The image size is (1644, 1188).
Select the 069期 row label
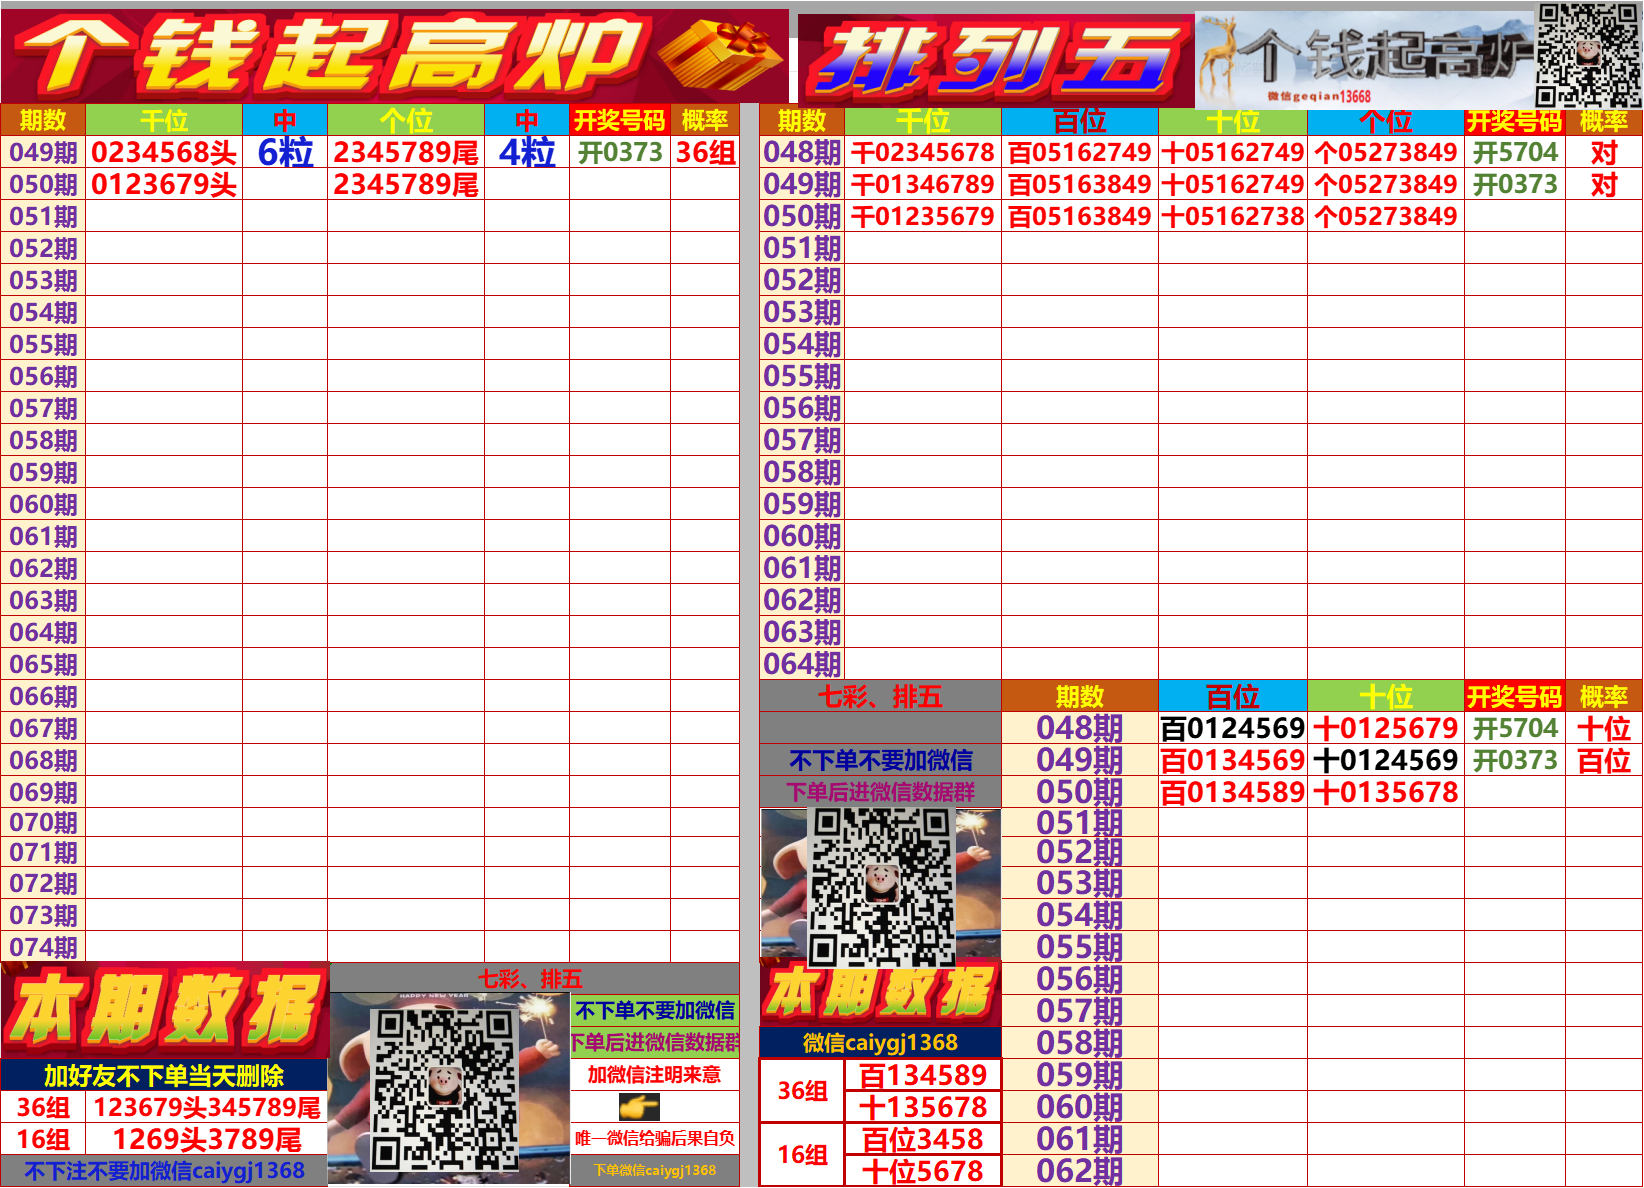tap(43, 792)
